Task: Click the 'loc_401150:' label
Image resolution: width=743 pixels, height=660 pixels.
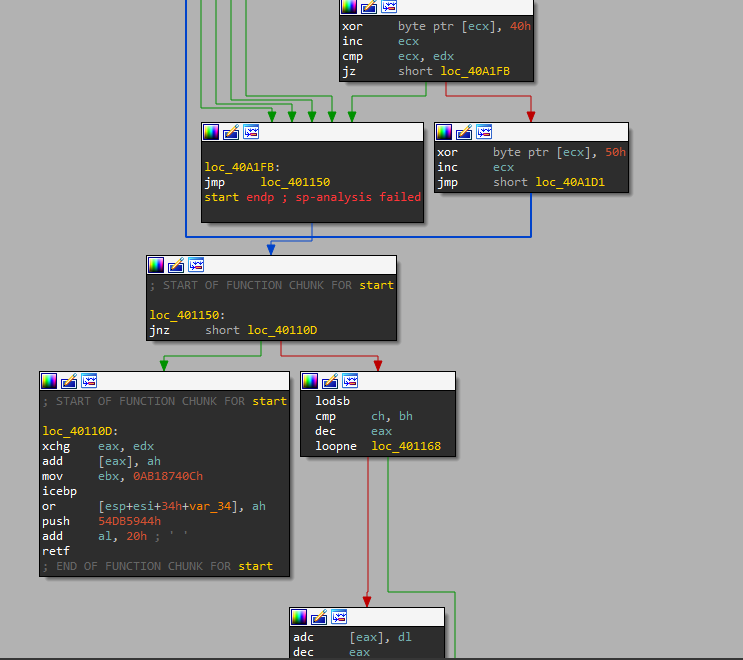Action: pyautogui.click(x=187, y=316)
